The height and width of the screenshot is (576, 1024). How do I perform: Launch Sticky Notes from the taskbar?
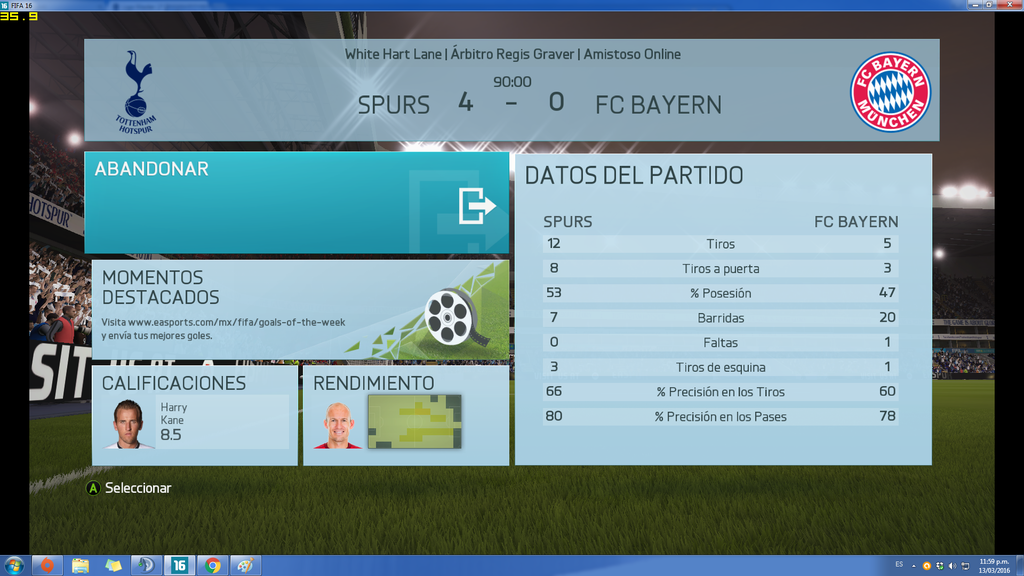(114, 565)
